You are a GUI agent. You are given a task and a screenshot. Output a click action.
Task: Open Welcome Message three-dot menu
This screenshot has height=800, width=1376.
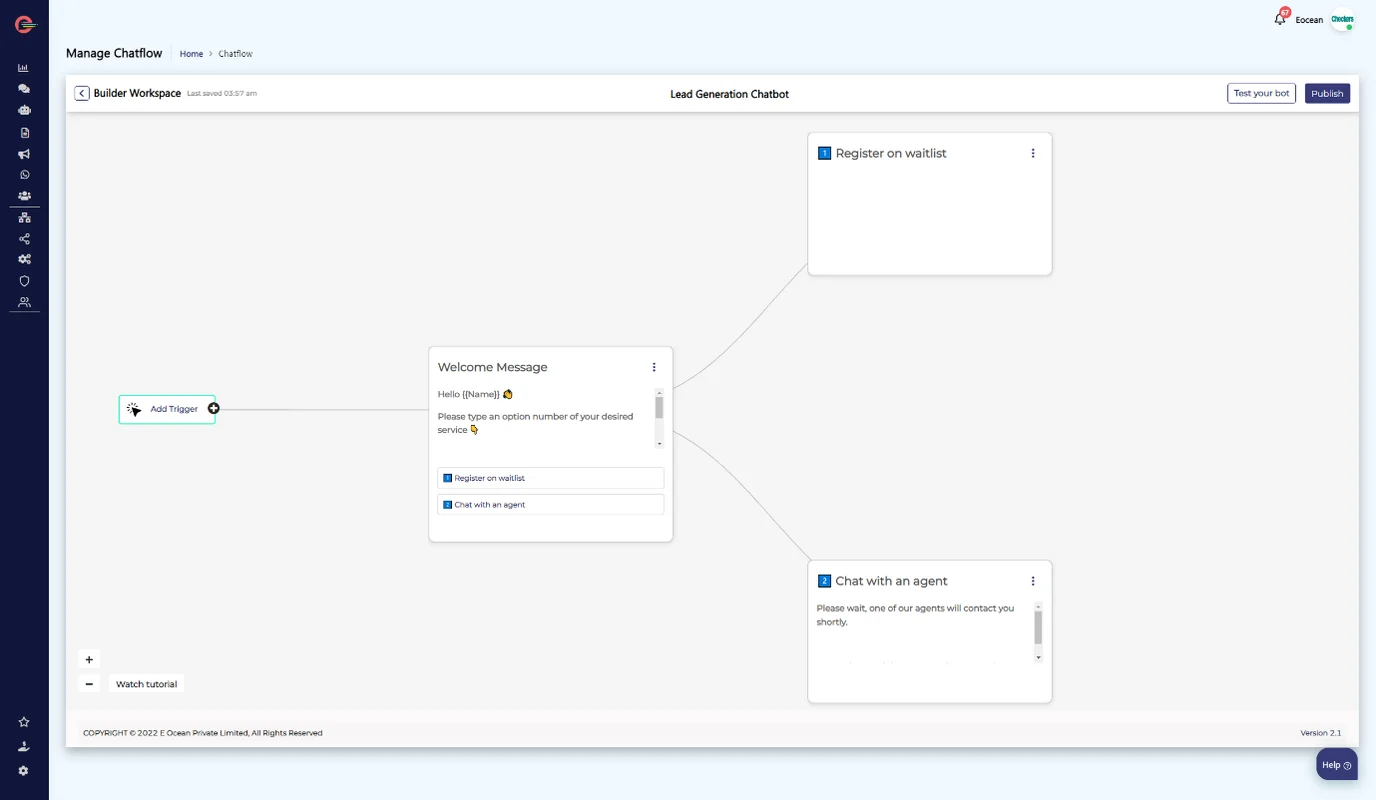pos(654,367)
